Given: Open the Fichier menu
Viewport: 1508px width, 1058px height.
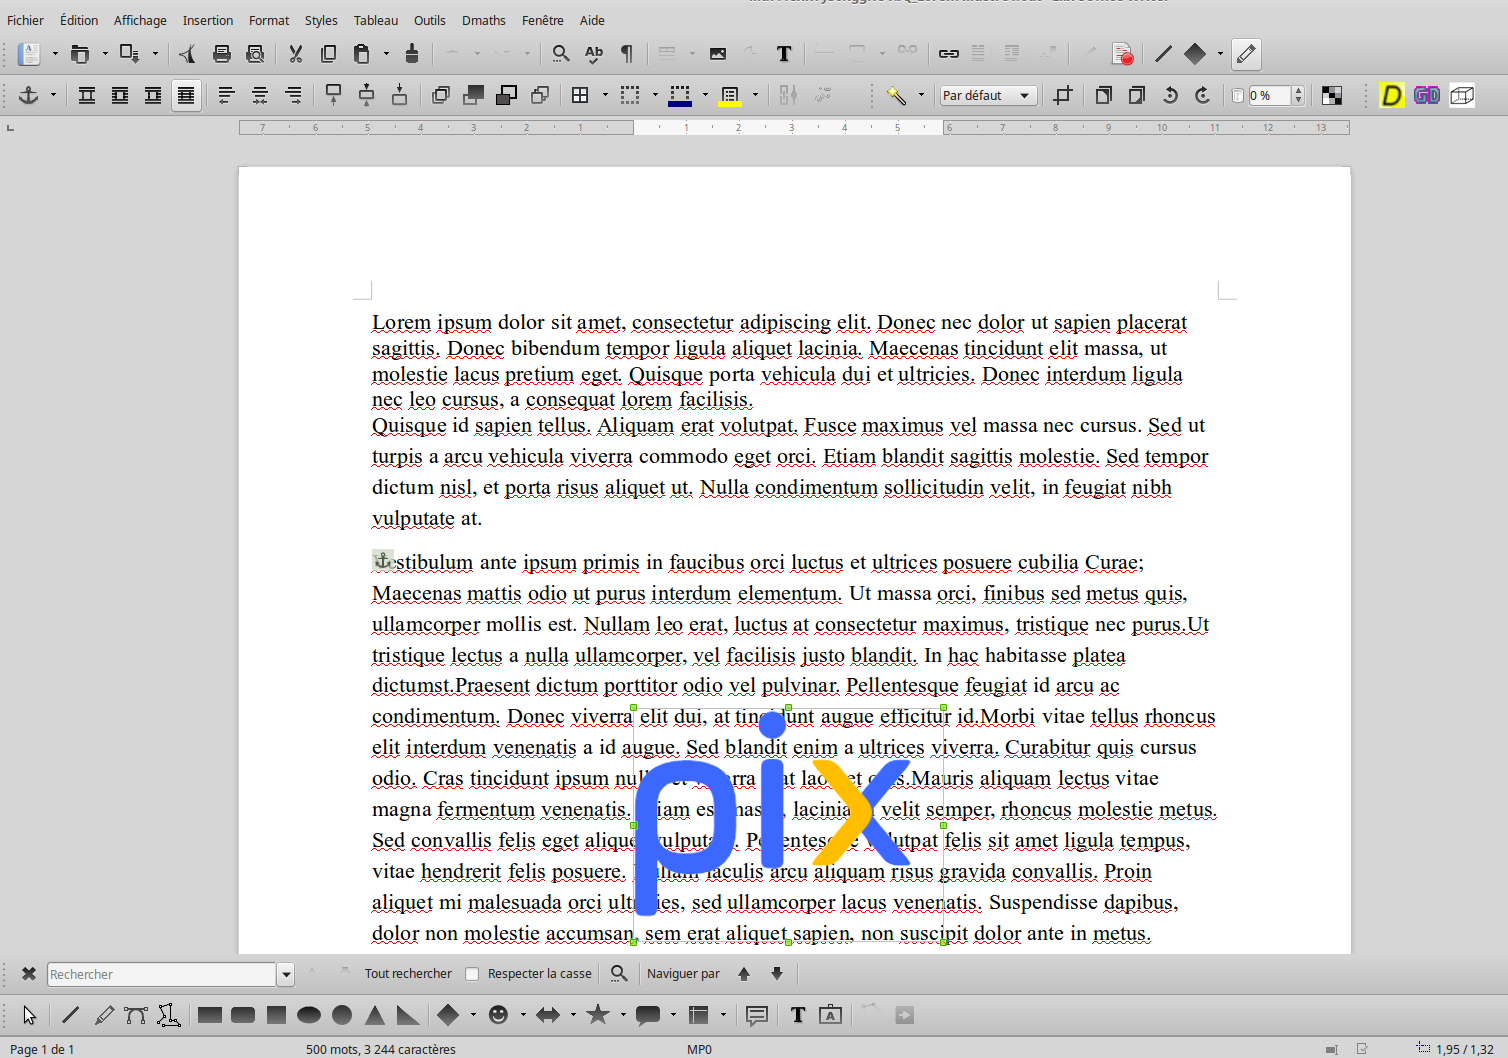Looking at the screenshot, I should [25, 20].
